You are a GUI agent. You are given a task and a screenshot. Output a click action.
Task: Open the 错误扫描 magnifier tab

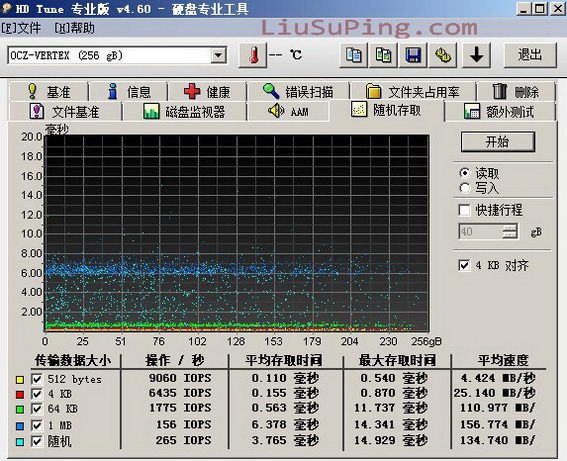coord(298,91)
